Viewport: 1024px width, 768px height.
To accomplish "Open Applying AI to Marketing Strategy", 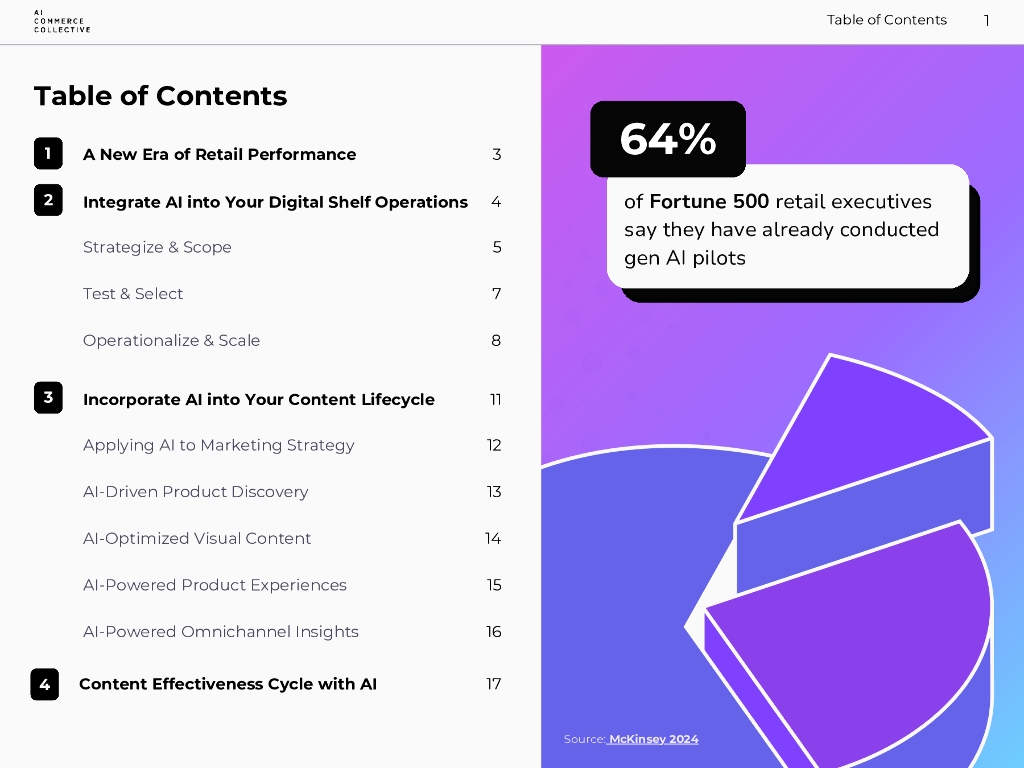I will [218, 445].
